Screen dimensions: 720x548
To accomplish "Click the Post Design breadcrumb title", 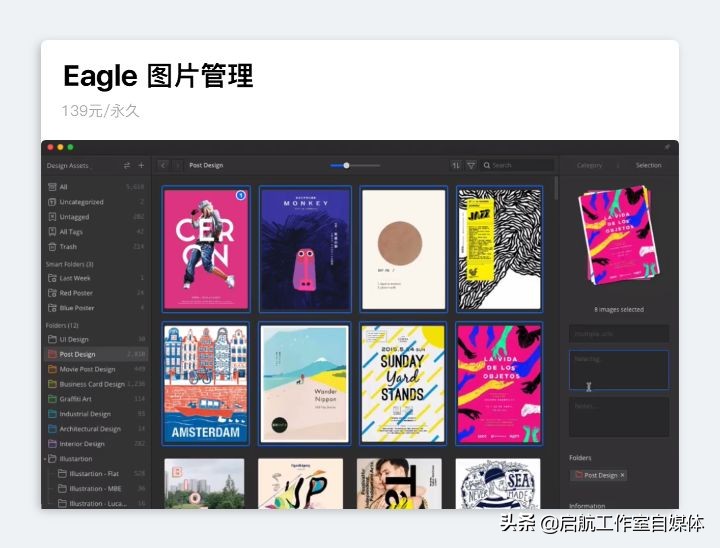I will (206, 165).
